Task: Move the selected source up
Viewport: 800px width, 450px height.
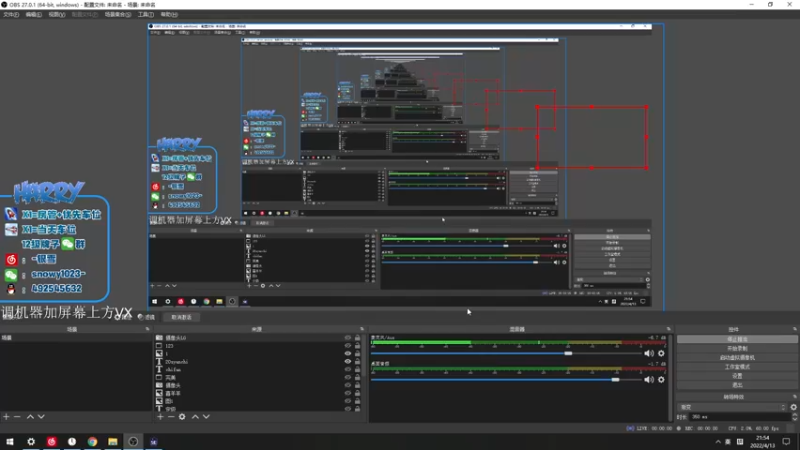Action: tap(195, 417)
